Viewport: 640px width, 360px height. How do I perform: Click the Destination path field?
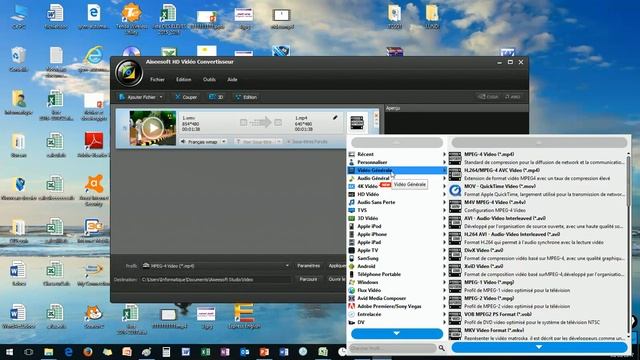click(216, 280)
